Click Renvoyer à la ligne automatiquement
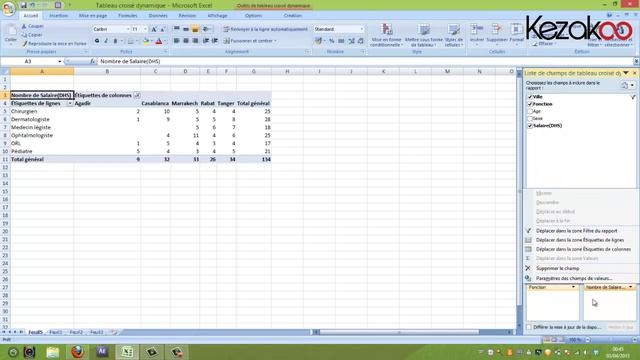 (x=265, y=29)
